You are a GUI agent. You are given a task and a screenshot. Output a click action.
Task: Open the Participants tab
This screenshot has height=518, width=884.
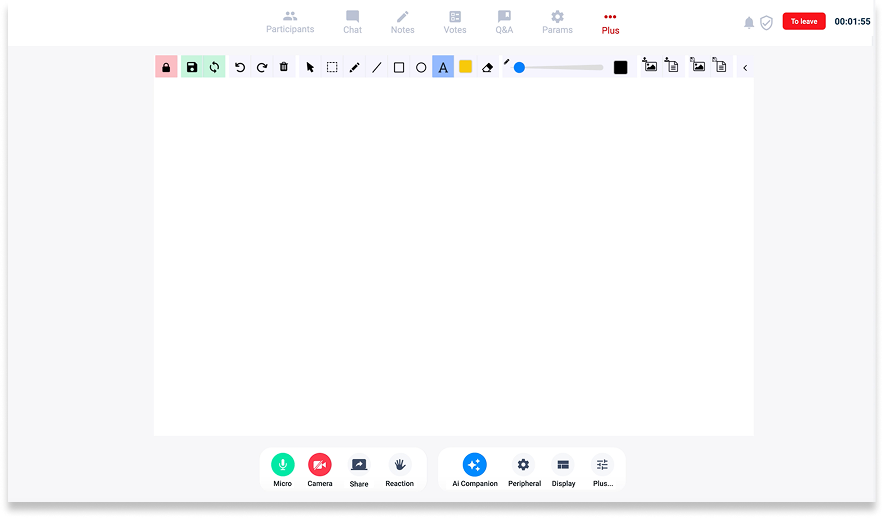pos(290,22)
